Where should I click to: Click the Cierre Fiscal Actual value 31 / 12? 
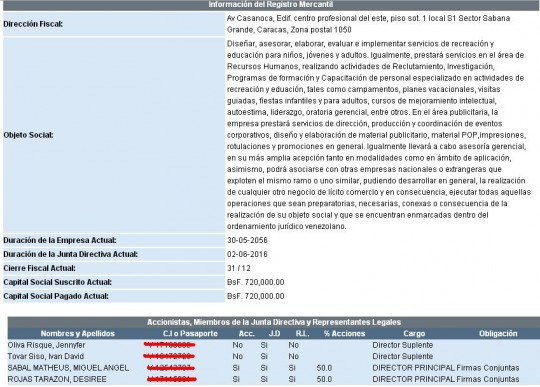(x=239, y=268)
